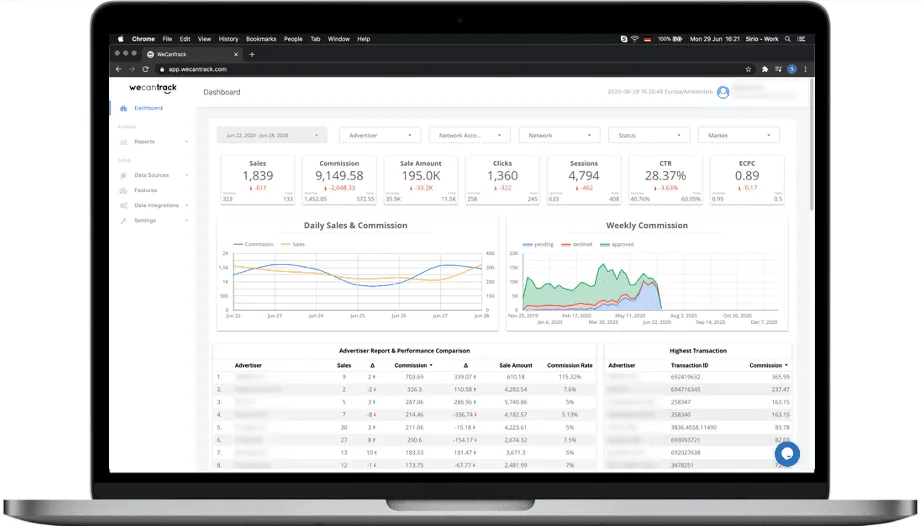Open the Network Account filter dropdown
This screenshot has width=922, height=526.
pyautogui.click(x=469, y=135)
